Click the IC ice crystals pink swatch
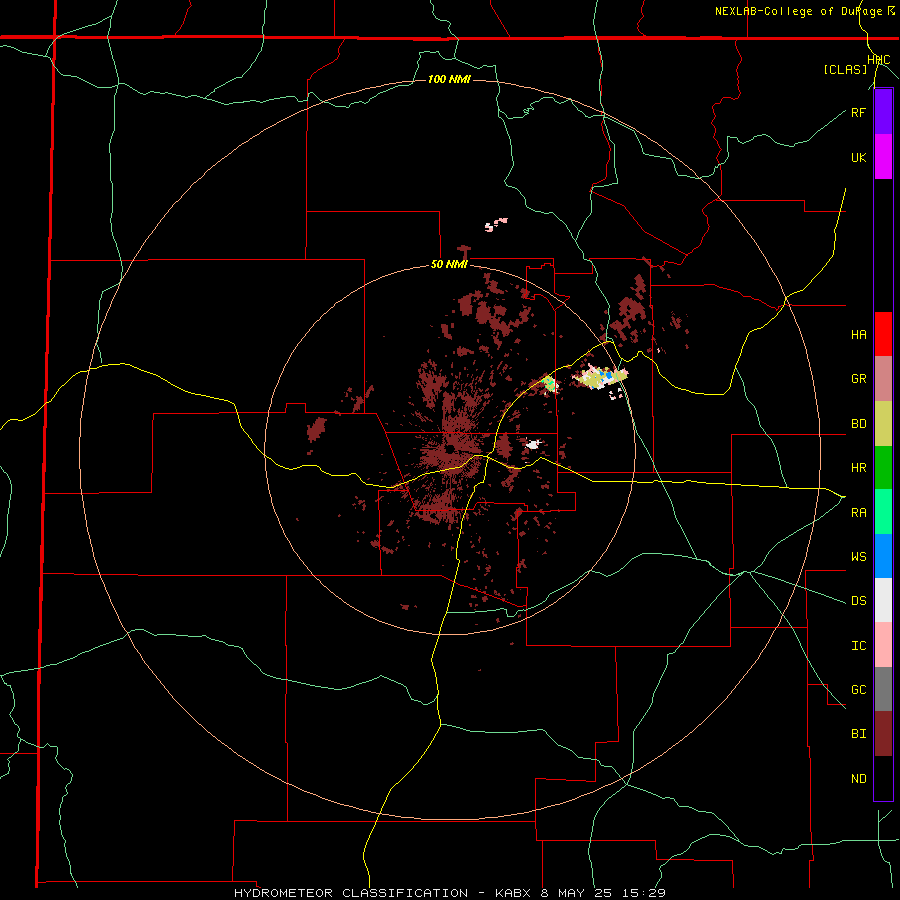This screenshot has height=900, width=900. (x=883, y=645)
